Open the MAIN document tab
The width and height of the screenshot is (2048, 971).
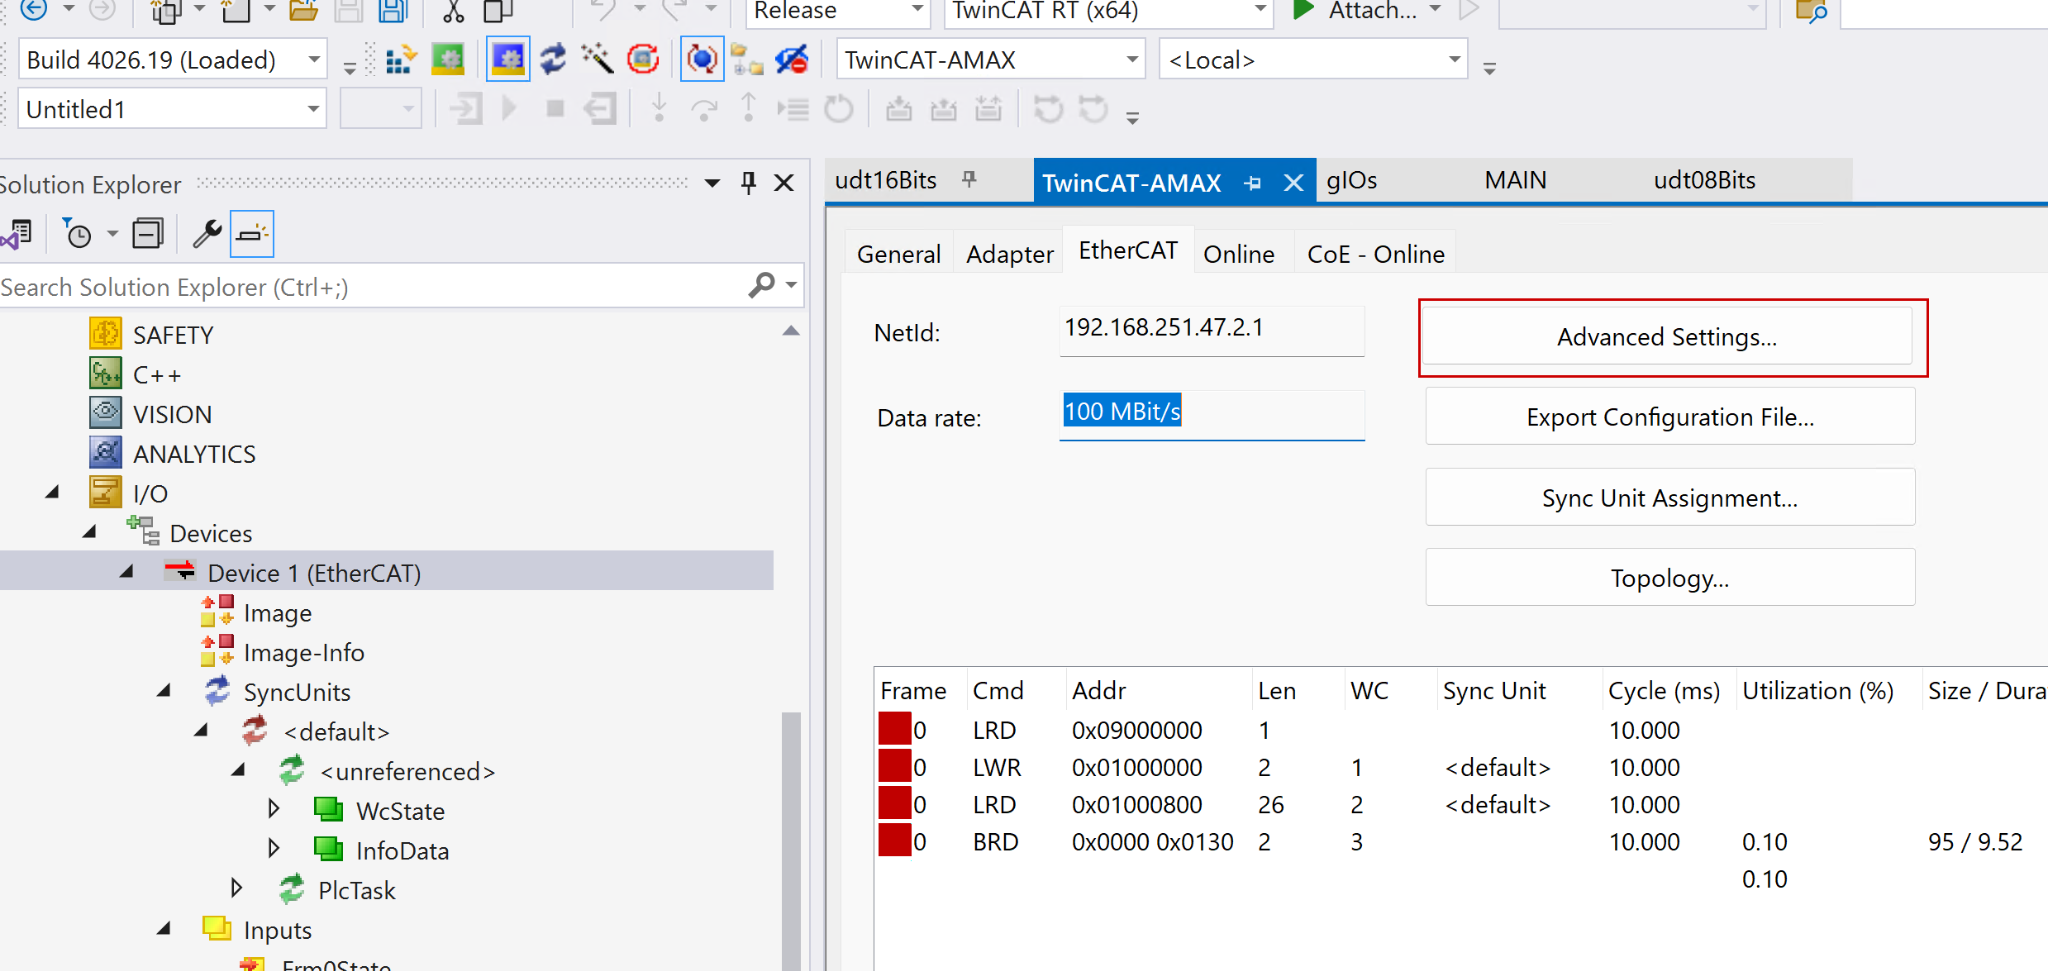coord(1515,180)
